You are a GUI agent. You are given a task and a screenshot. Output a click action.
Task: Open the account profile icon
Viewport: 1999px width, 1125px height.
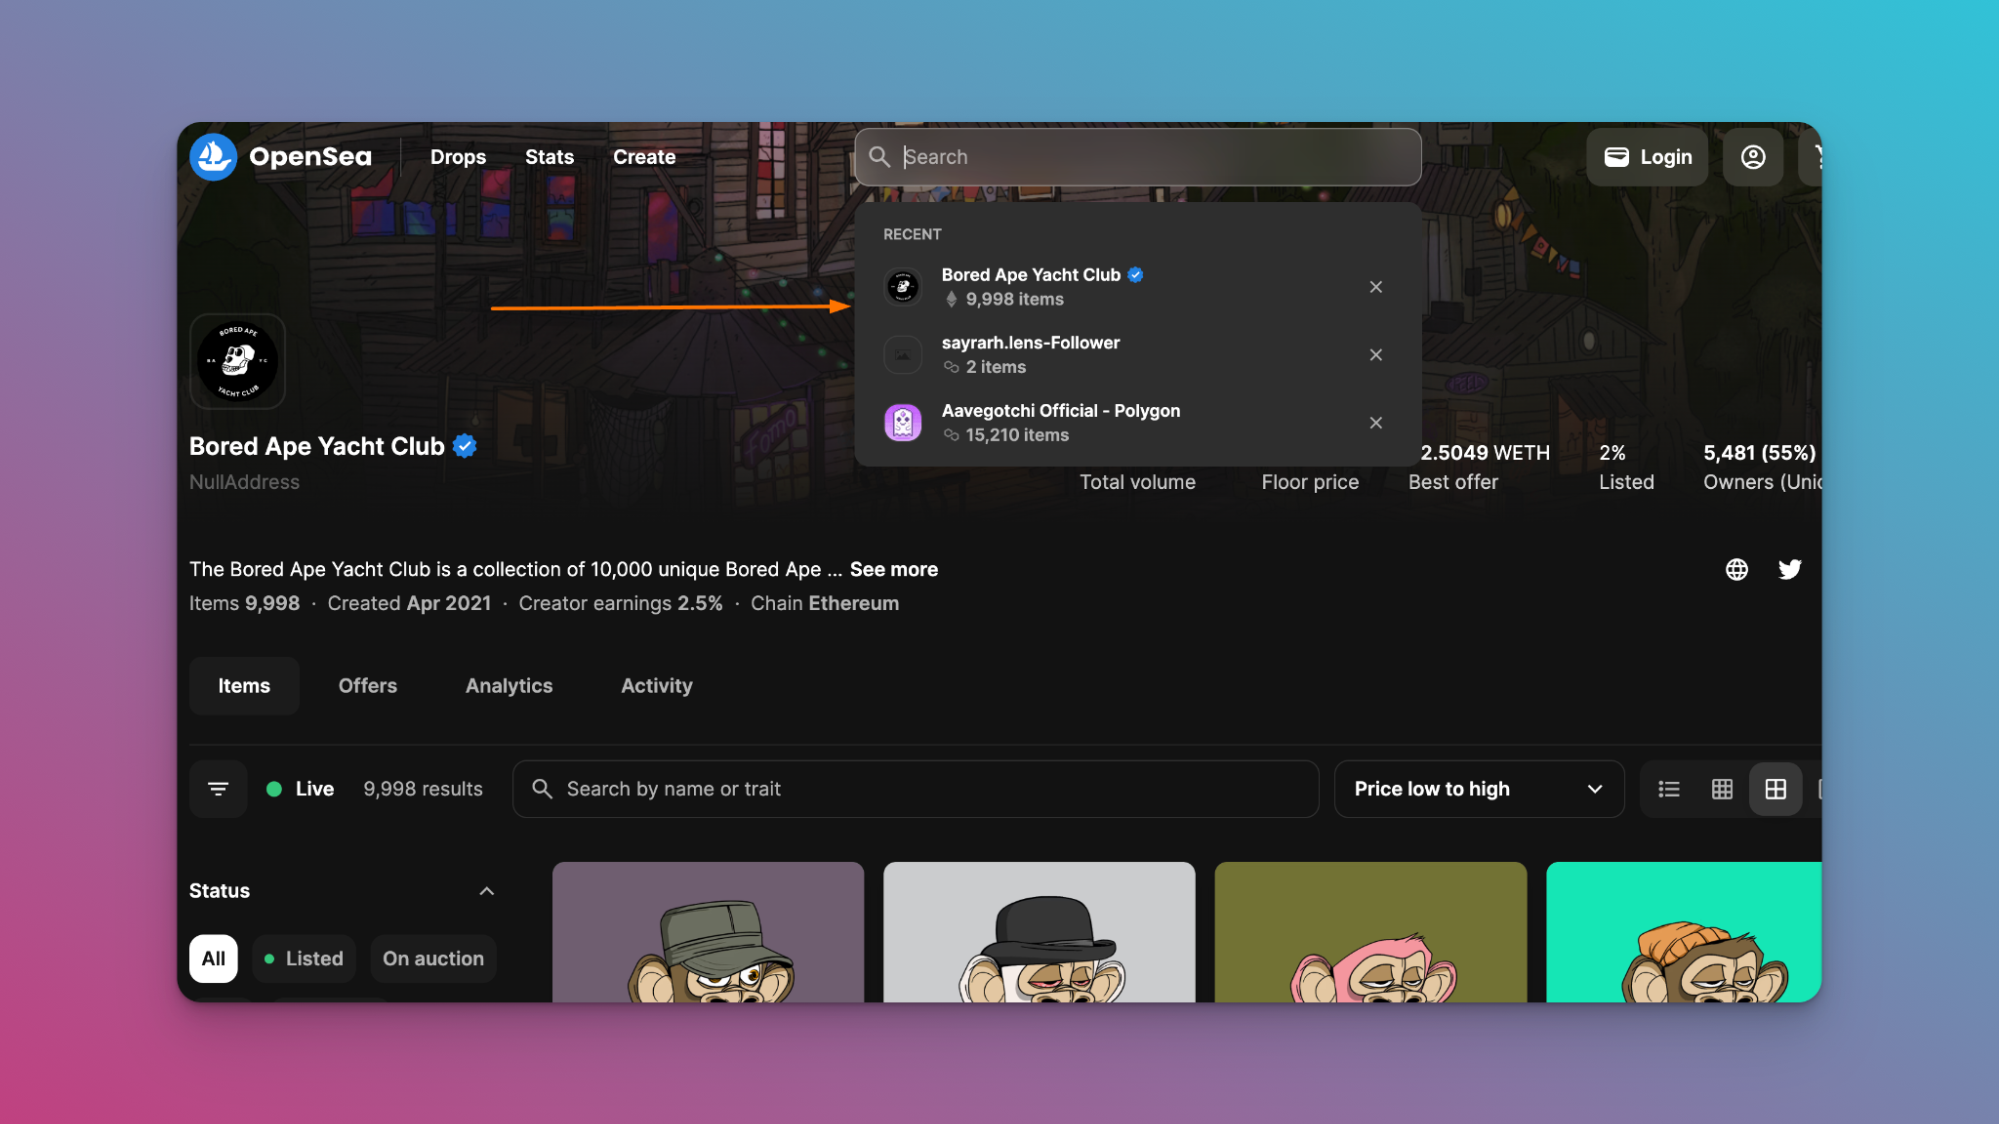coord(1752,157)
